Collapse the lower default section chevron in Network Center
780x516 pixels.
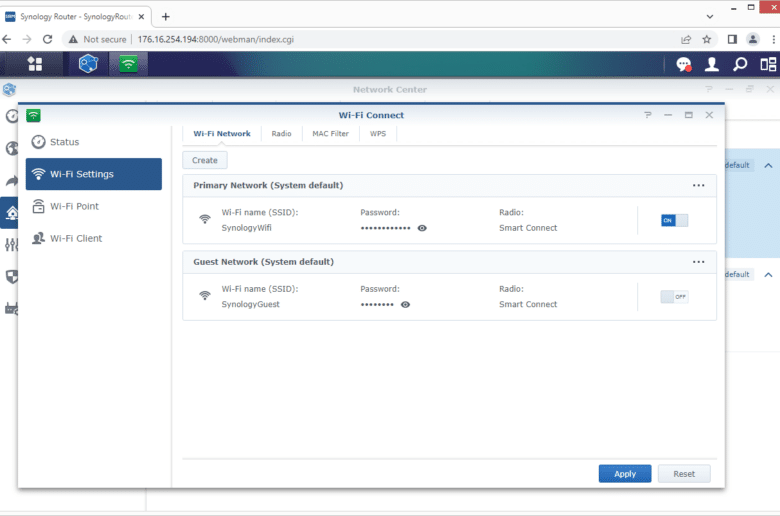click(x=768, y=275)
